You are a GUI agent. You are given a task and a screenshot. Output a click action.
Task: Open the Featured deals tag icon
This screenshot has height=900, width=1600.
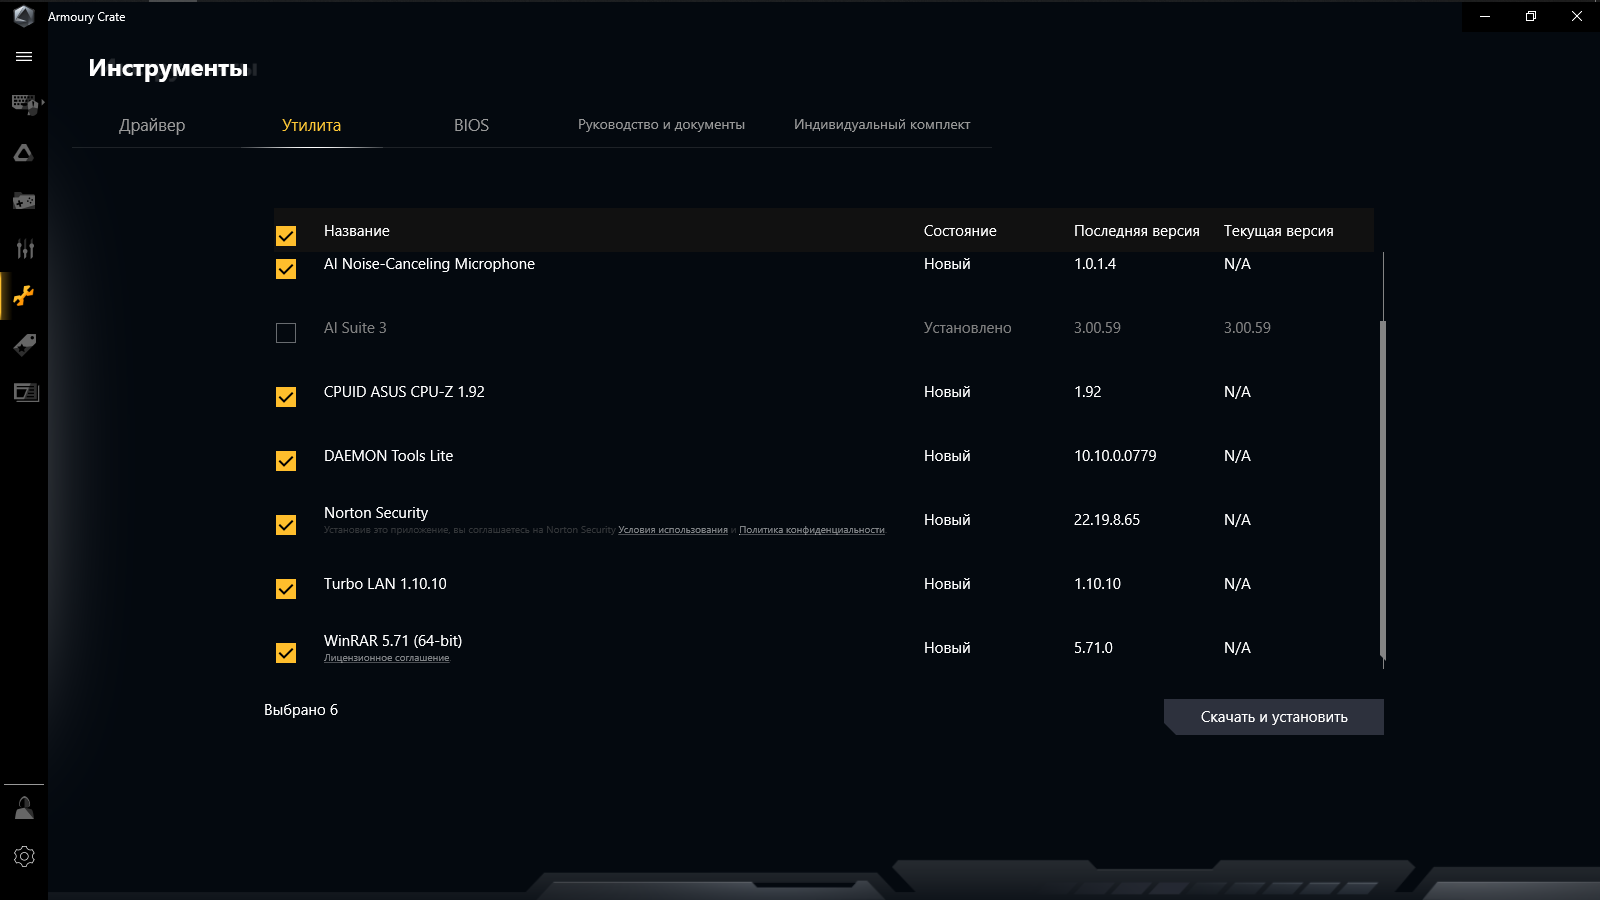[x=24, y=345]
